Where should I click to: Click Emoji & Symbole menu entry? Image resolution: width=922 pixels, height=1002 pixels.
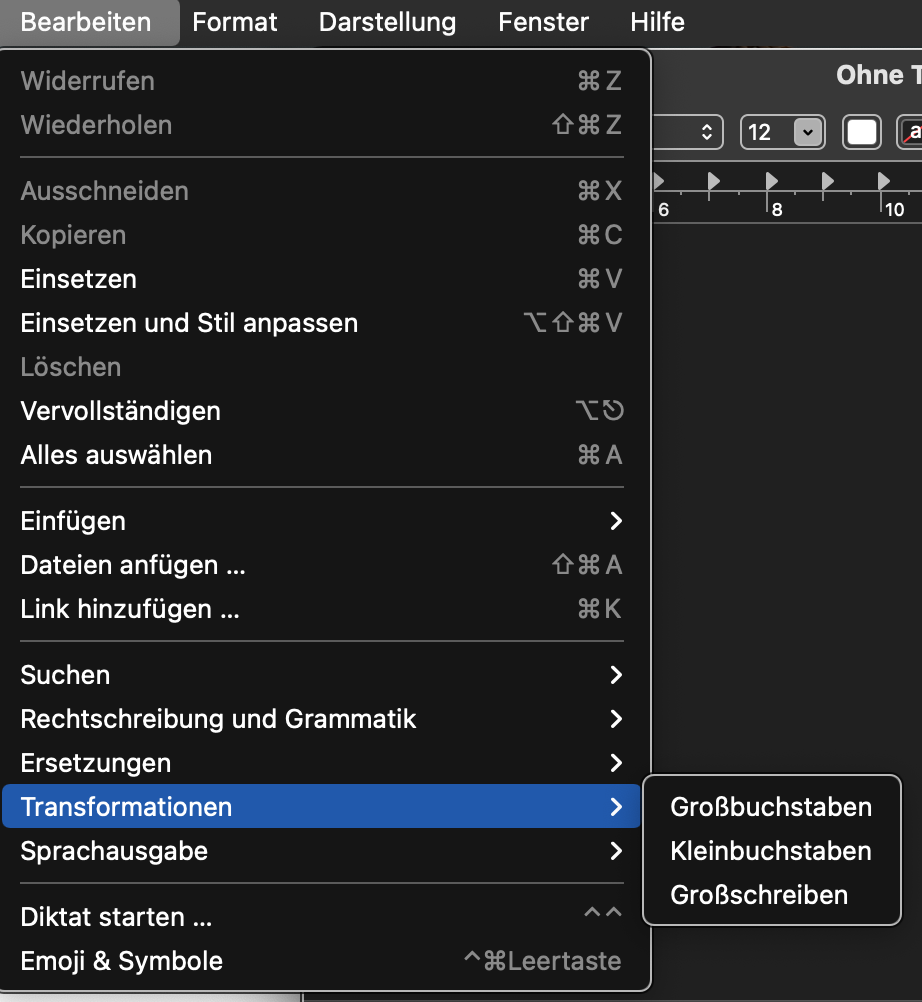click(x=121, y=961)
